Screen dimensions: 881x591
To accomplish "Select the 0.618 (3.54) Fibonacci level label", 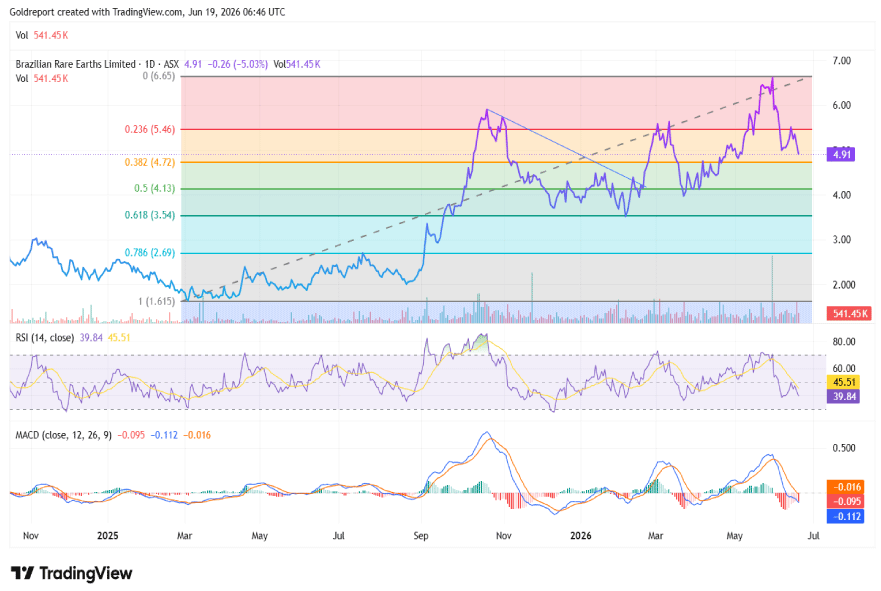I will pyautogui.click(x=149, y=215).
